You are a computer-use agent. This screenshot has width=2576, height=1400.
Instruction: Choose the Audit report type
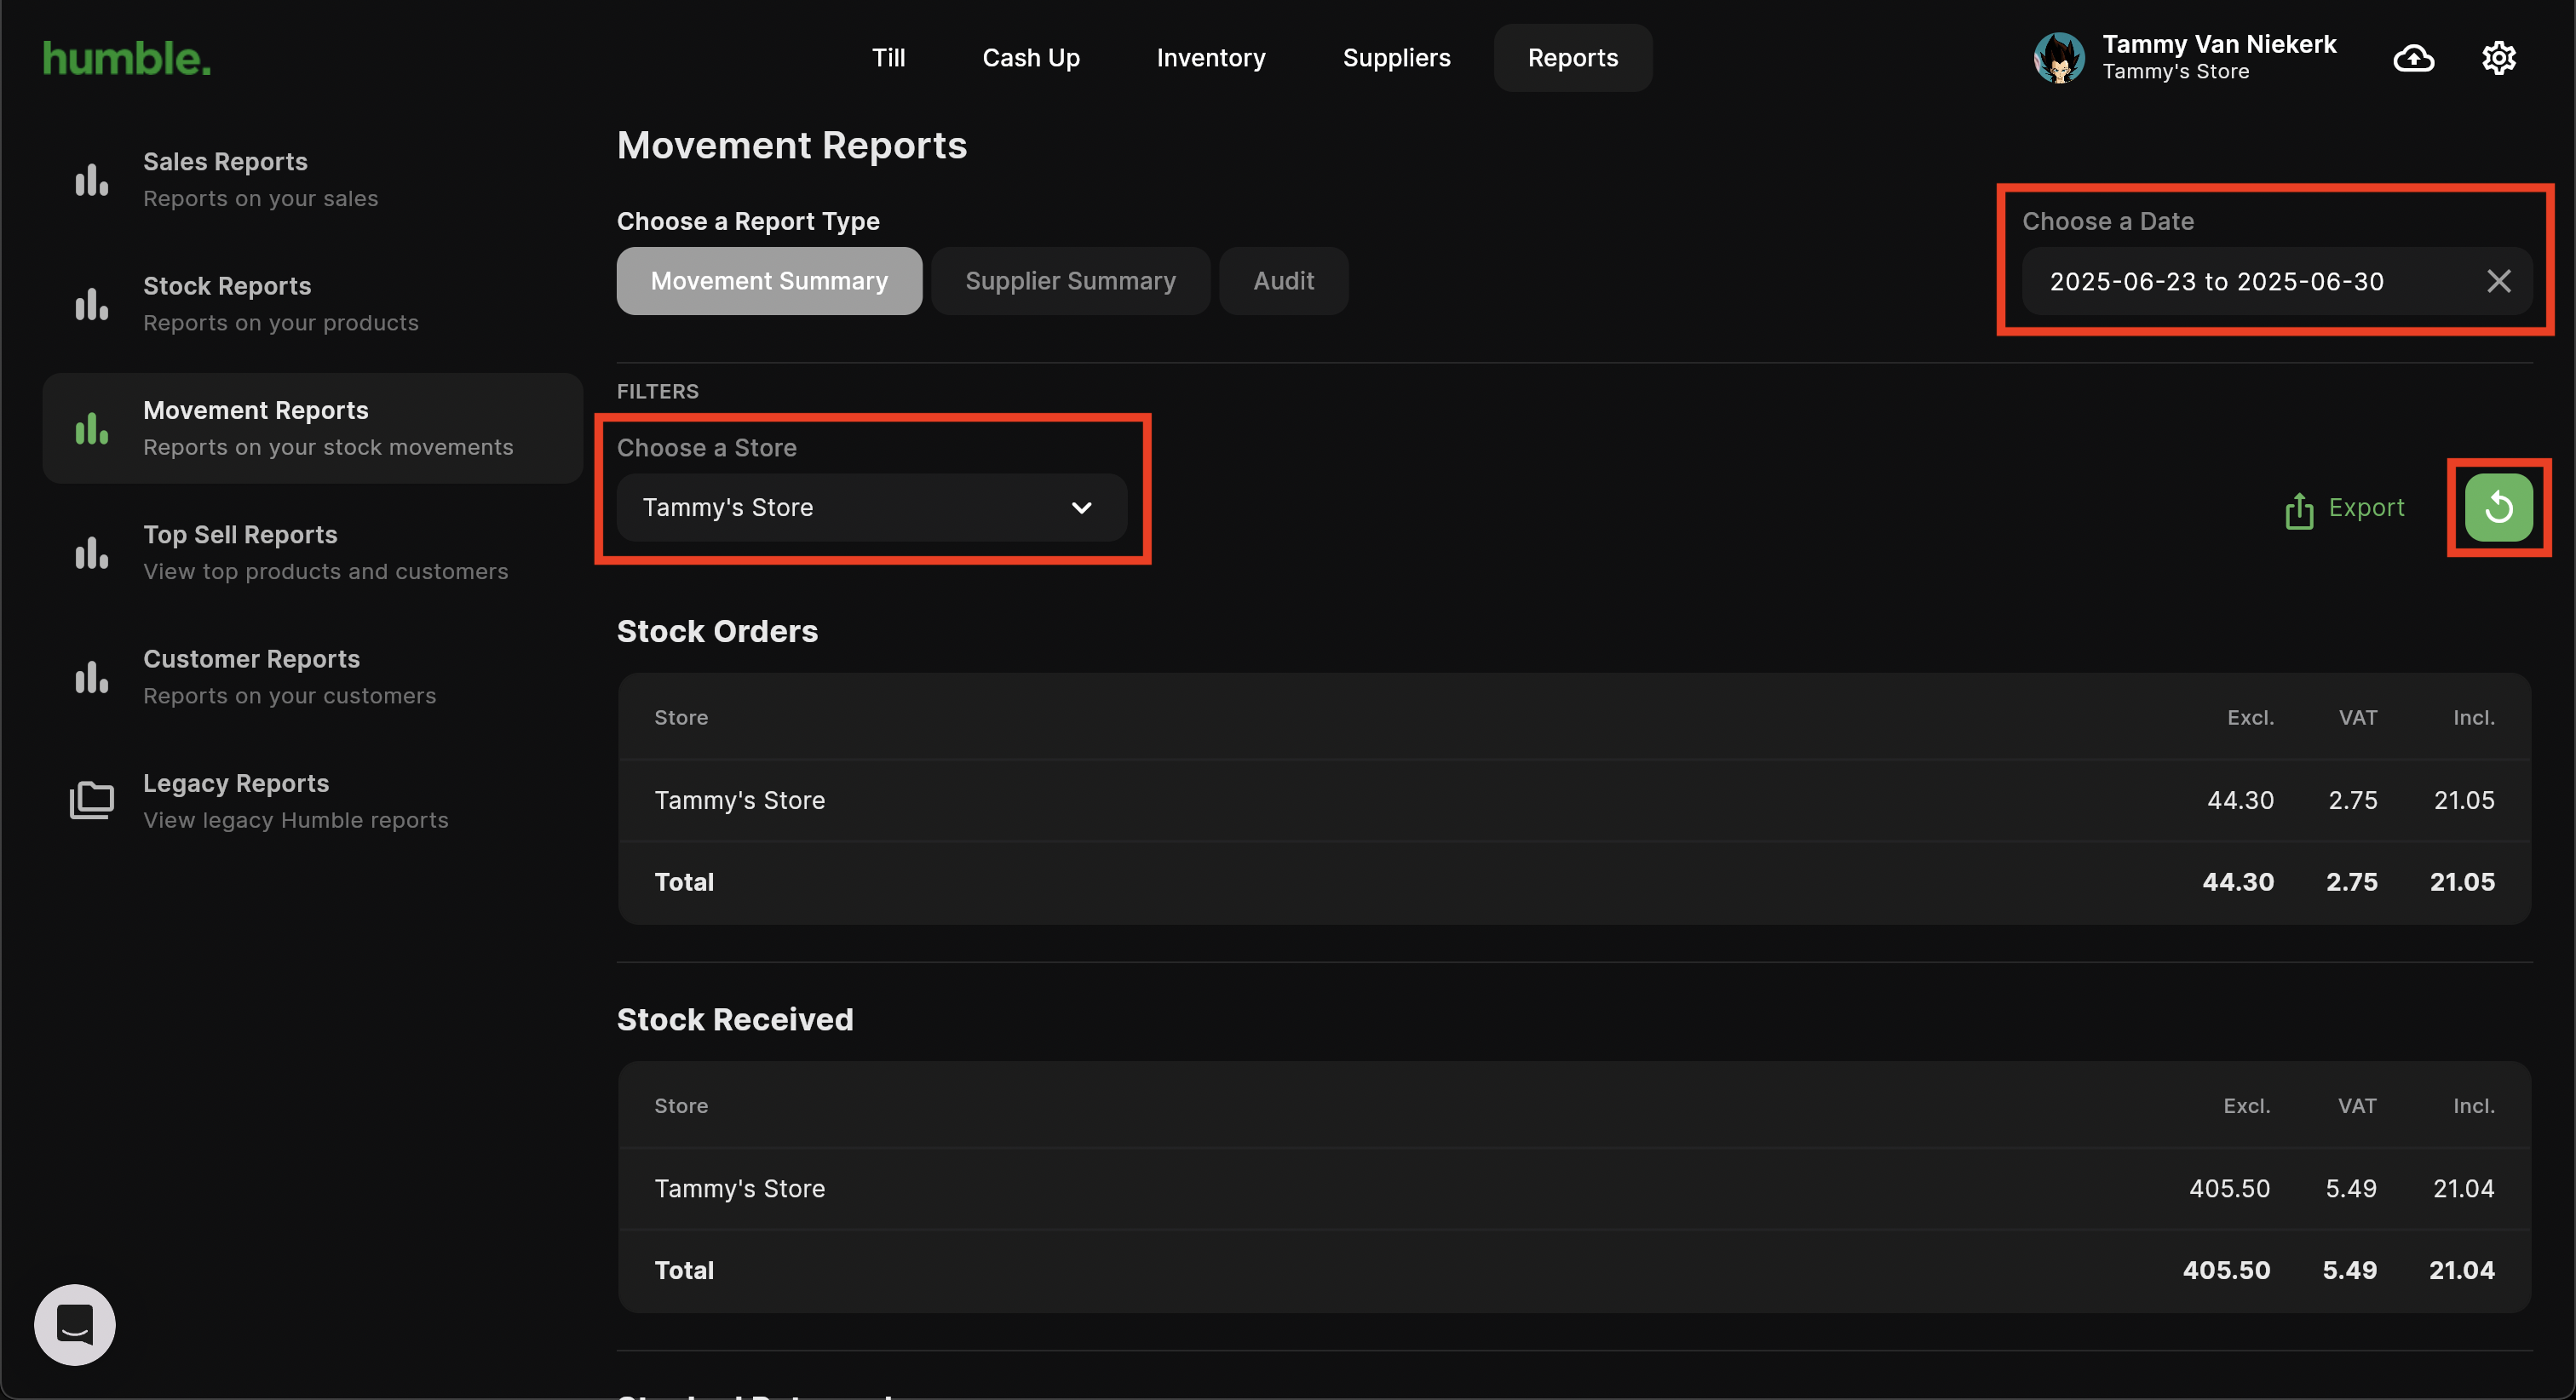(1284, 282)
